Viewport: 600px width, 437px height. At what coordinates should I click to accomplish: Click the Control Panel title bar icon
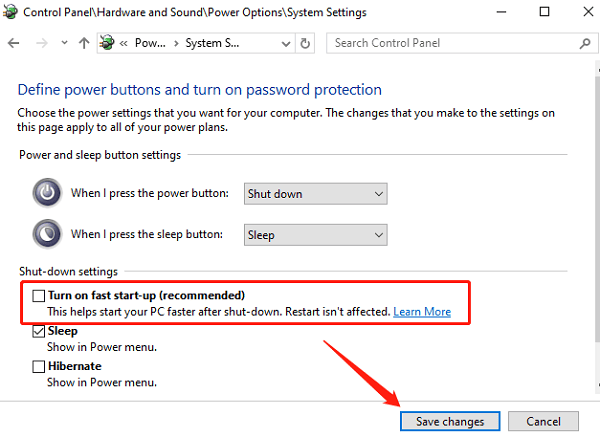[x=12, y=13]
